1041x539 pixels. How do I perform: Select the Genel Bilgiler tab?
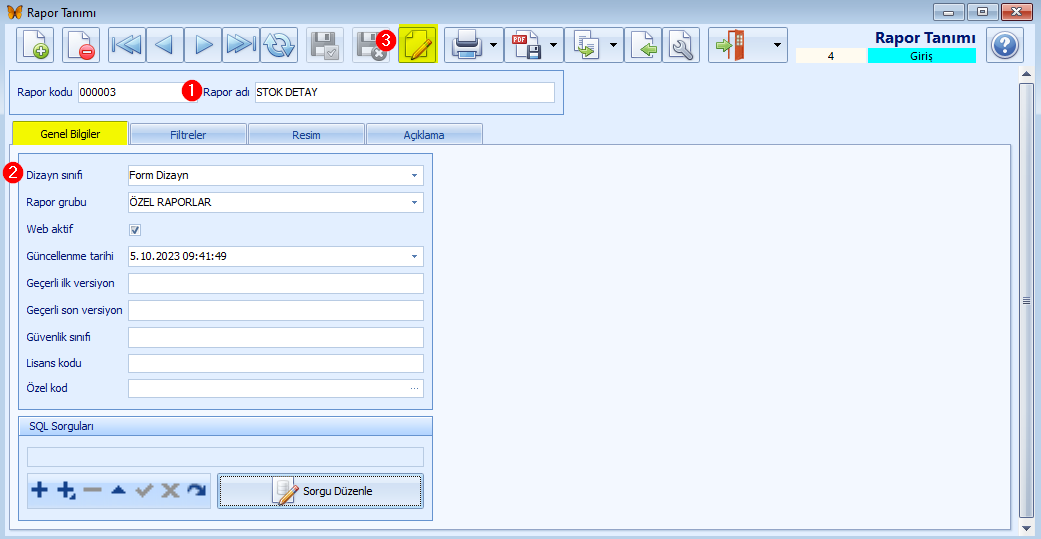(x=70, y=134)
